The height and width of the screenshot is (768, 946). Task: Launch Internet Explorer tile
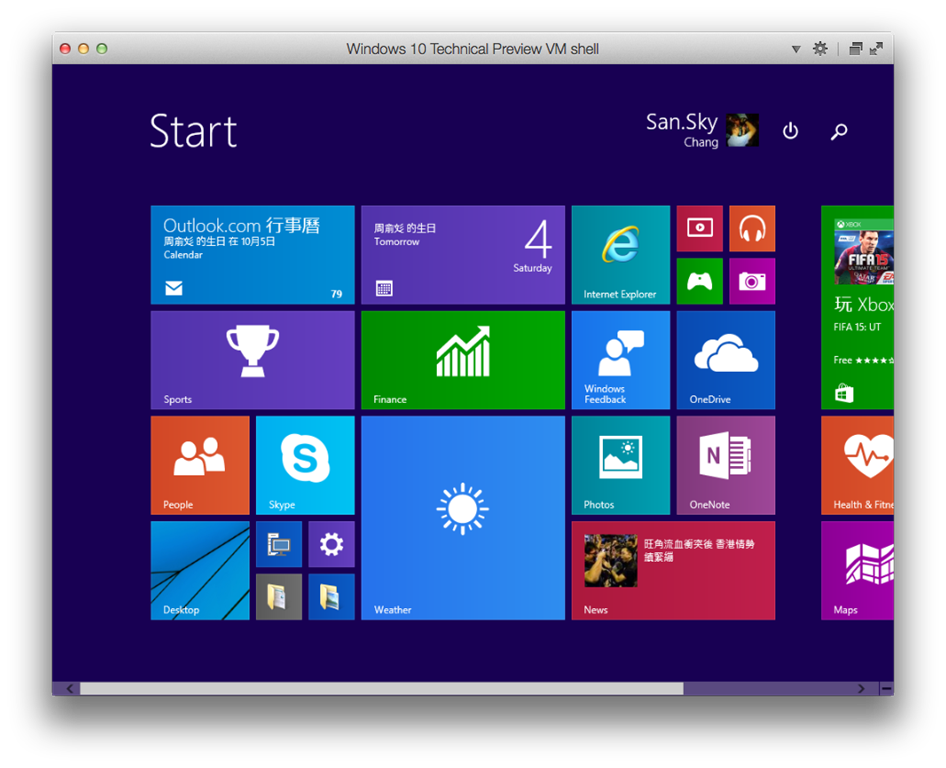(x=621, y=255)
